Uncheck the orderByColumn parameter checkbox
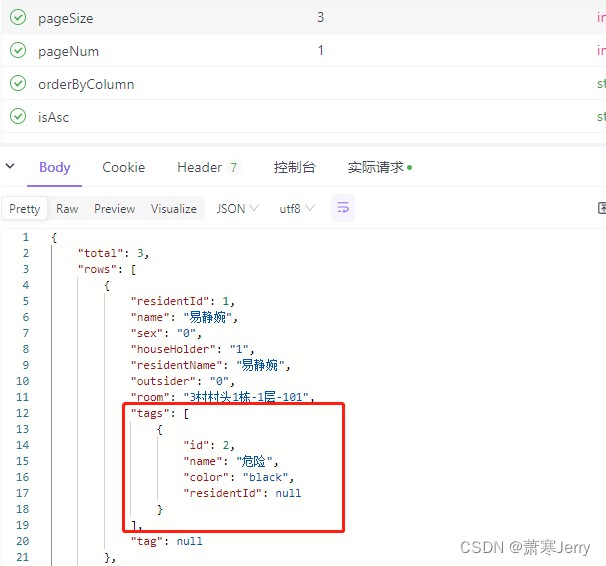 pyautogui.click(x=18, y=83)
